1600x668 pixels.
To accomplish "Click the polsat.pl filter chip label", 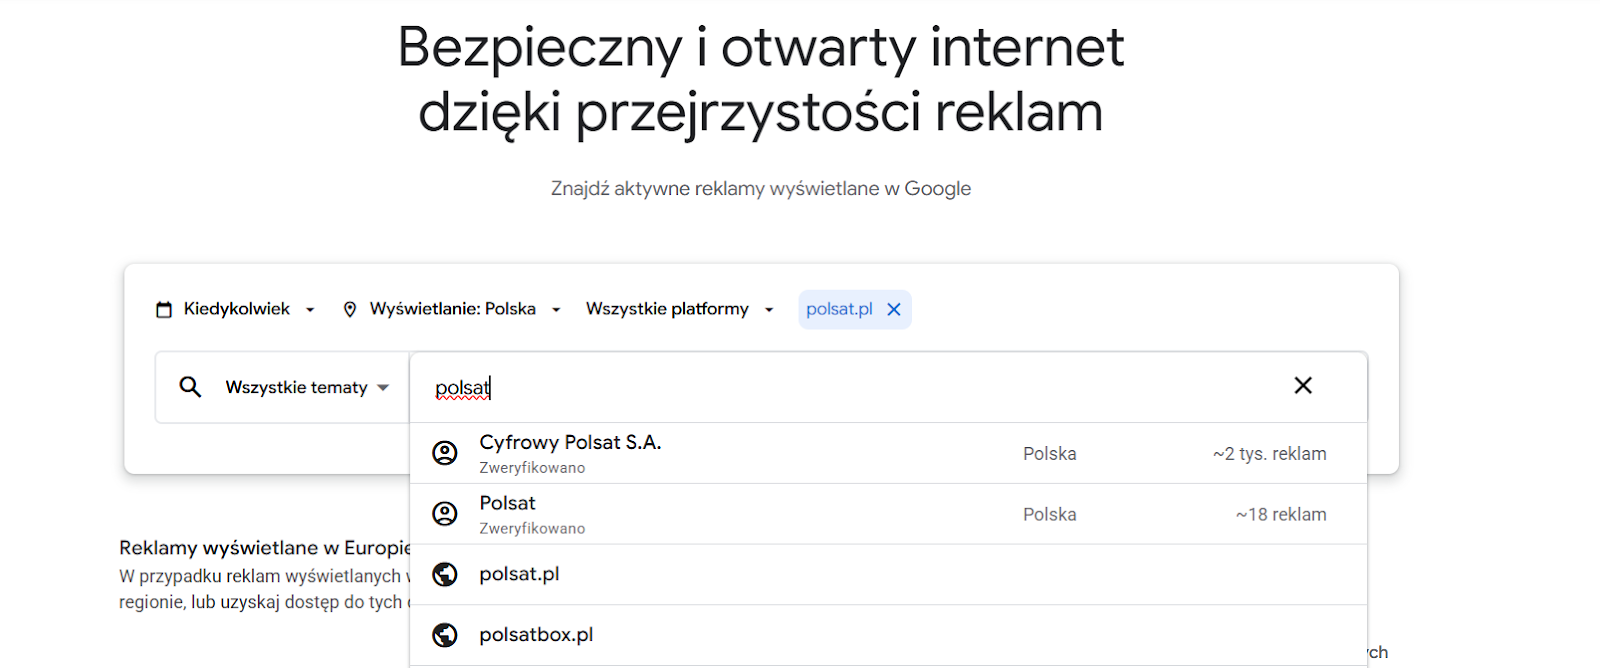I will point(839,310).
